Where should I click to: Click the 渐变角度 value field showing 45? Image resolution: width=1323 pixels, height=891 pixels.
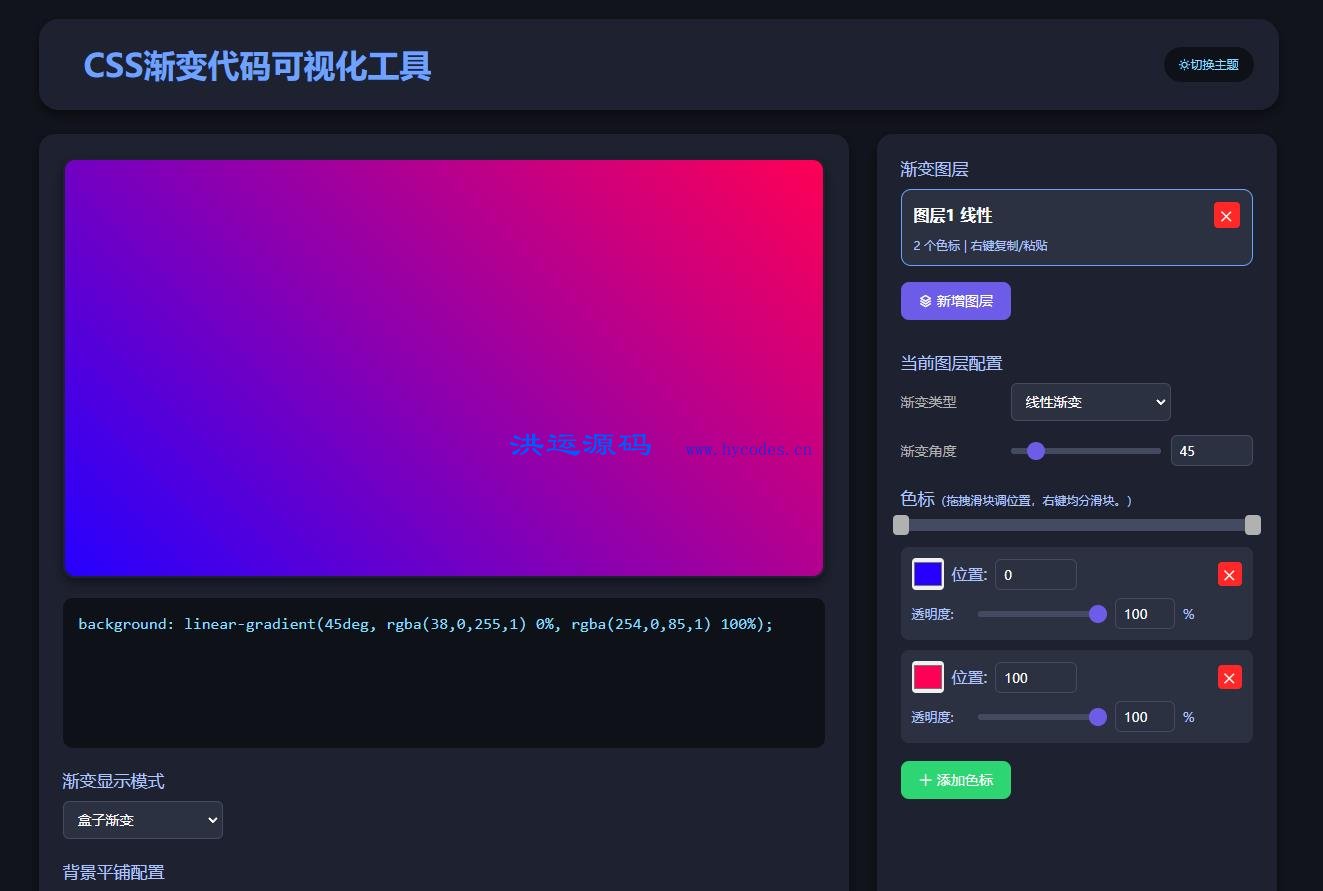point(1211,451)
